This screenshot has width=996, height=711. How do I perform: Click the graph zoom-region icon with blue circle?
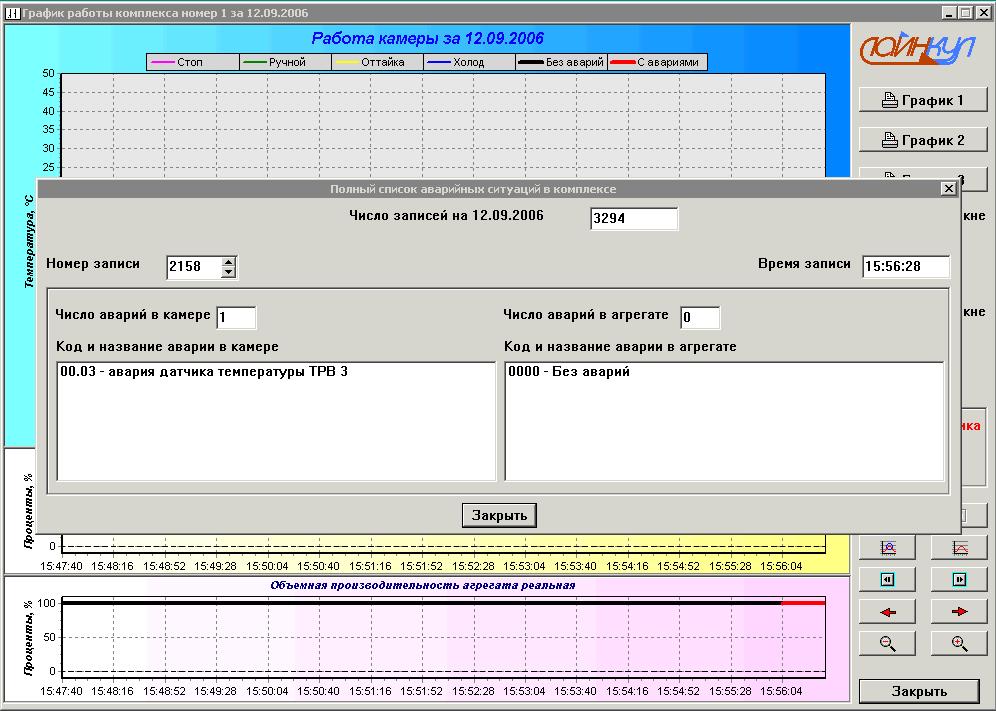click(x=887, y=547)
